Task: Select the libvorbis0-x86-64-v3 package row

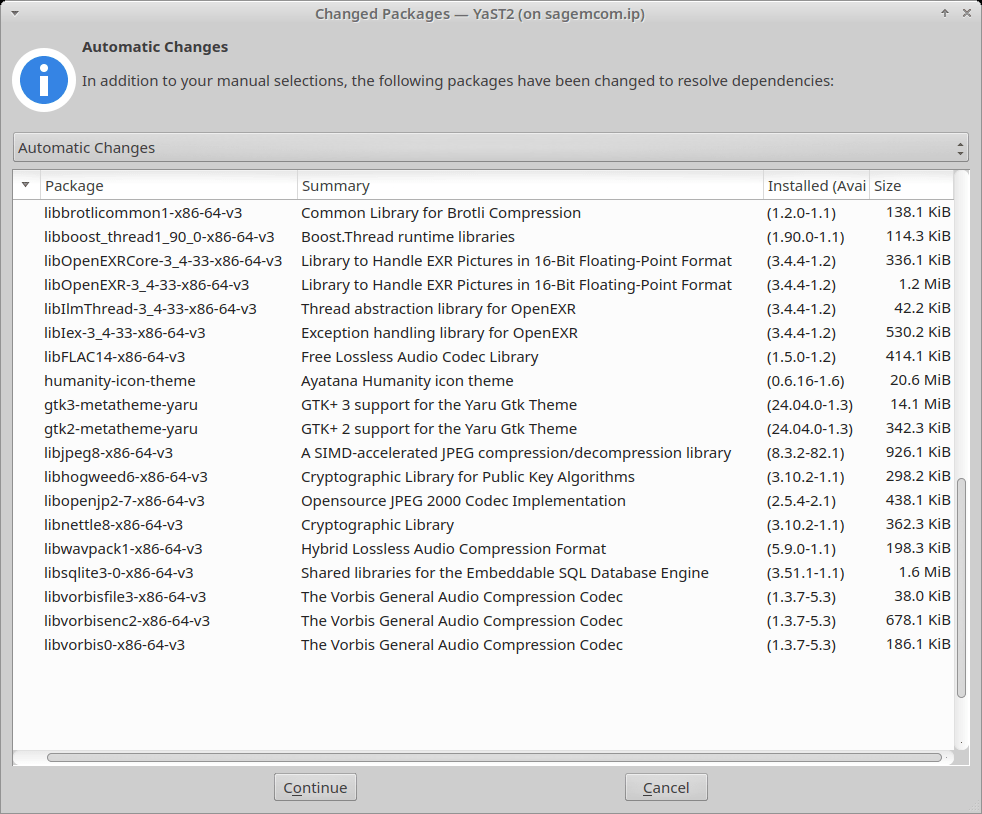Action: (114, 645)
